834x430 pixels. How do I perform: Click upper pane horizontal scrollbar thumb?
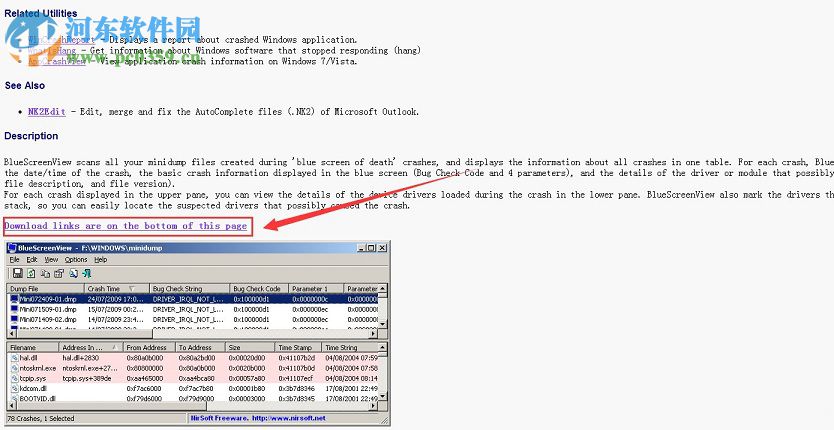click(x=85, y=333)
